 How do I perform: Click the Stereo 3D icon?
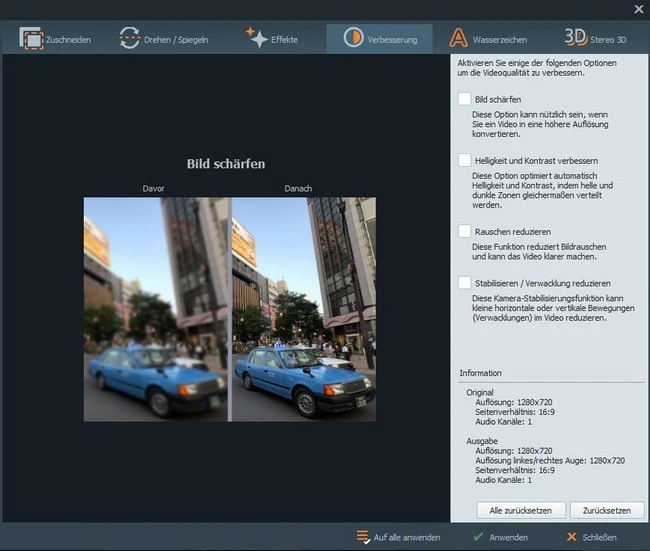pos(576,37)
